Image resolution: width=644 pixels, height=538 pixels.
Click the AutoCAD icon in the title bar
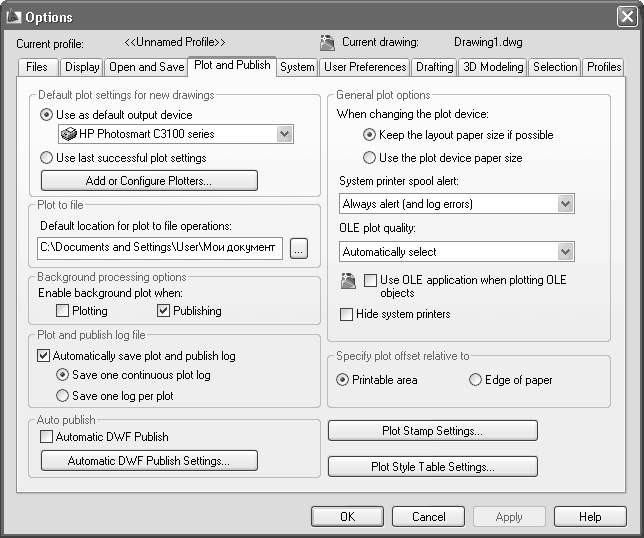click(x=12, y=17)
